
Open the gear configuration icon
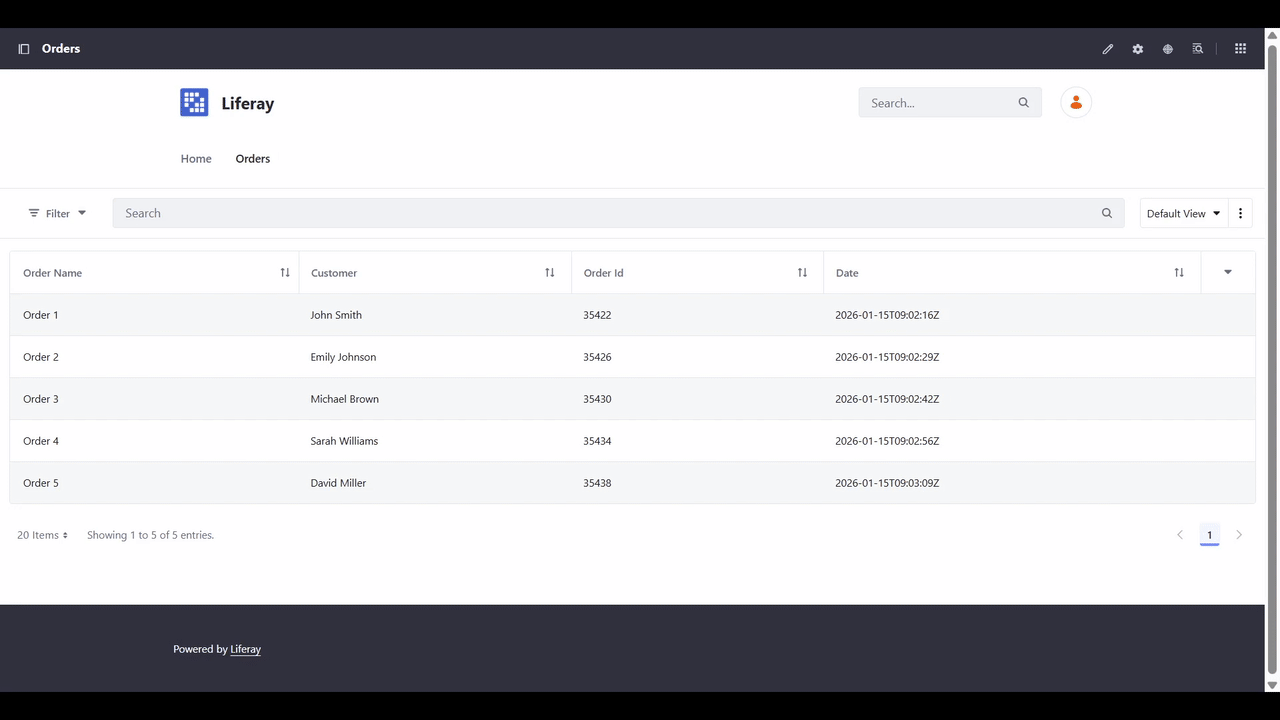click(x=1138, y=49)
